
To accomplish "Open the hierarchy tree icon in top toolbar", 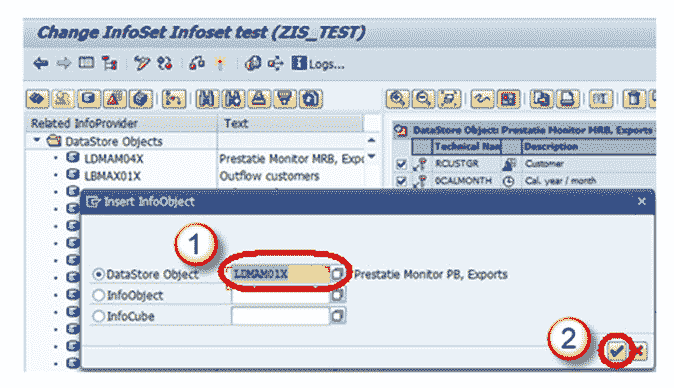I will point(109,64).
